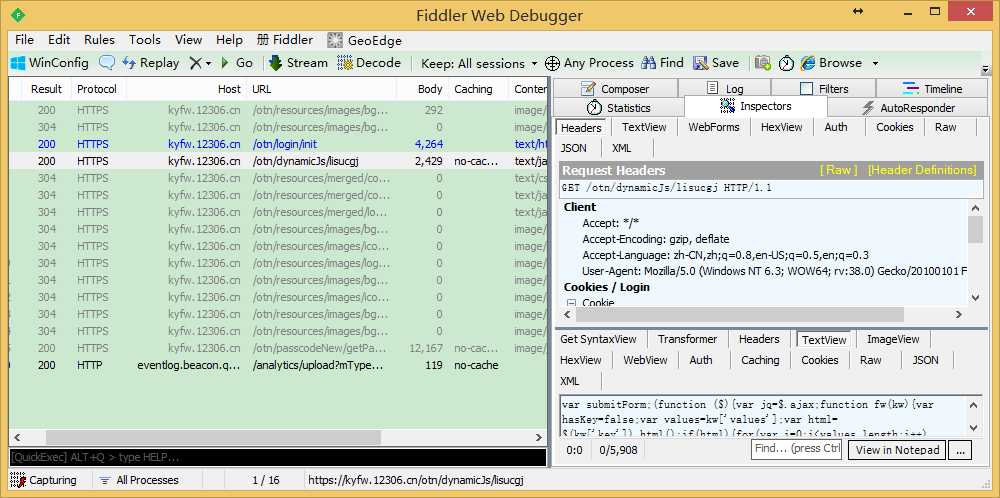
Task: Toggle the Capturing status indicator
Action: pos(43,480)
